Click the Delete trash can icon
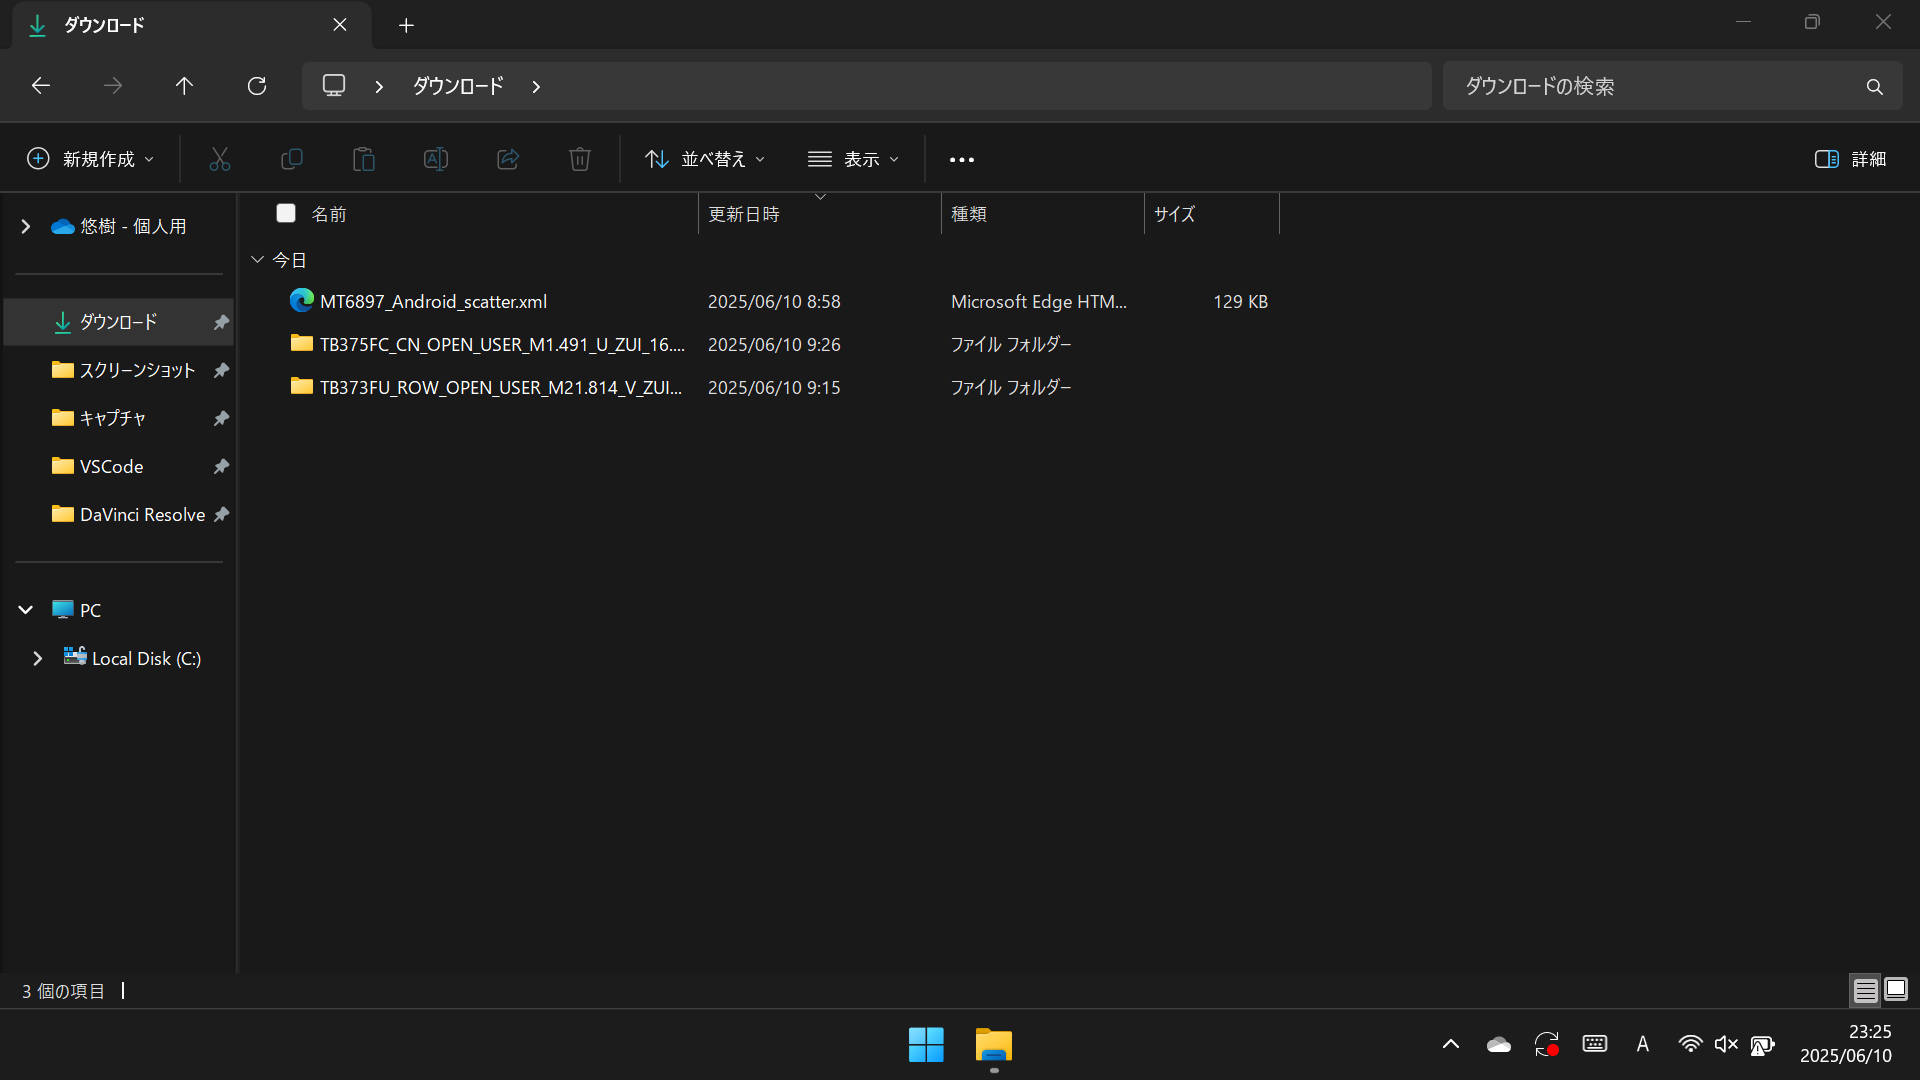 click(580, 159)
